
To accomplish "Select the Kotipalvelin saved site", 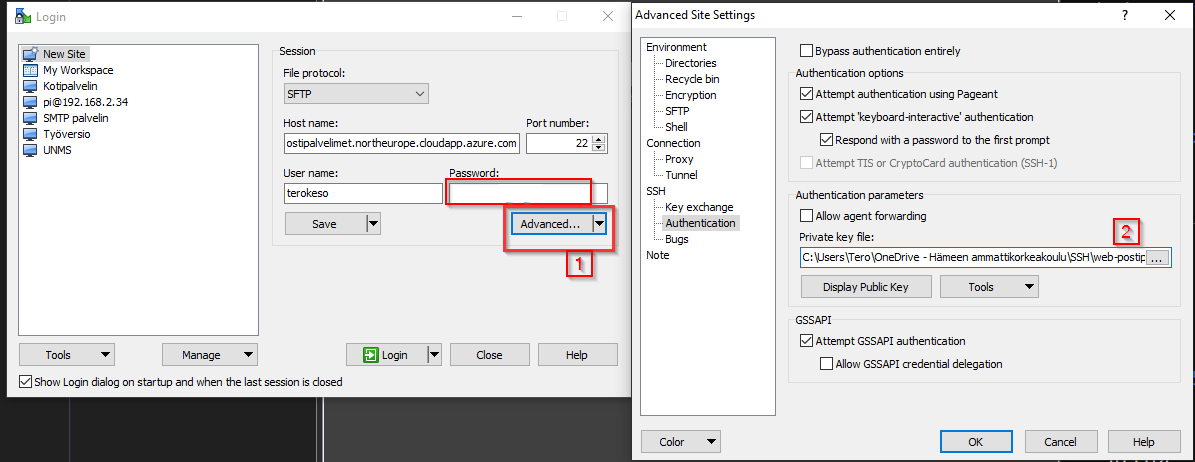I will point(70,86).
